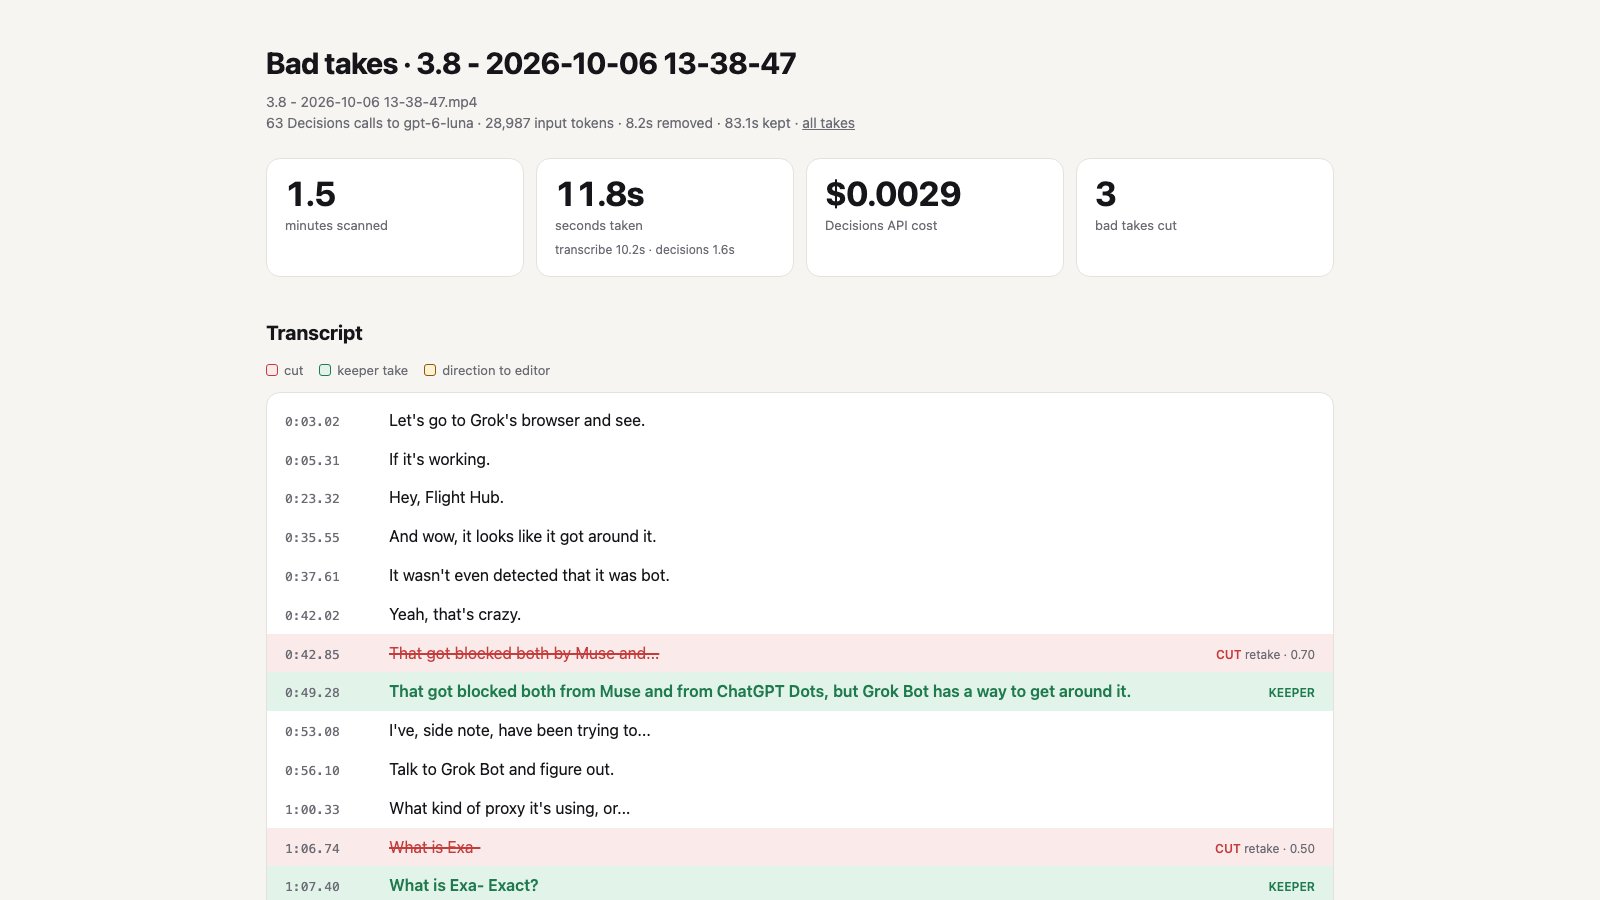
Task: Click timestamp 0:42.85
Action: click(312, 655)
